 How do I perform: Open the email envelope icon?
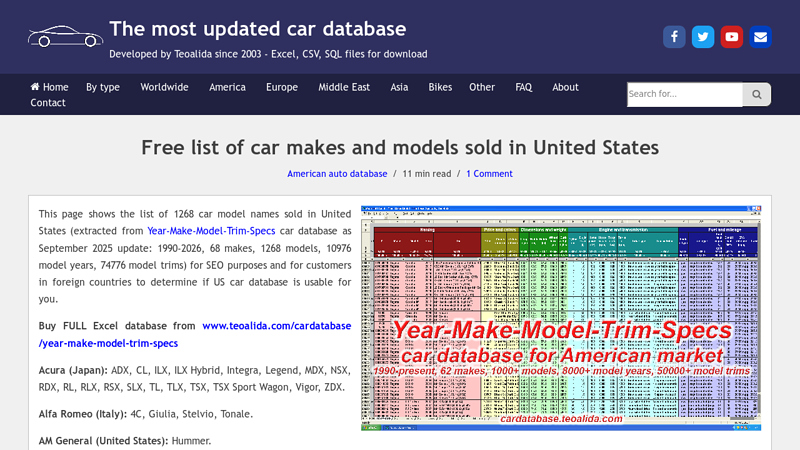coord(760,37)
